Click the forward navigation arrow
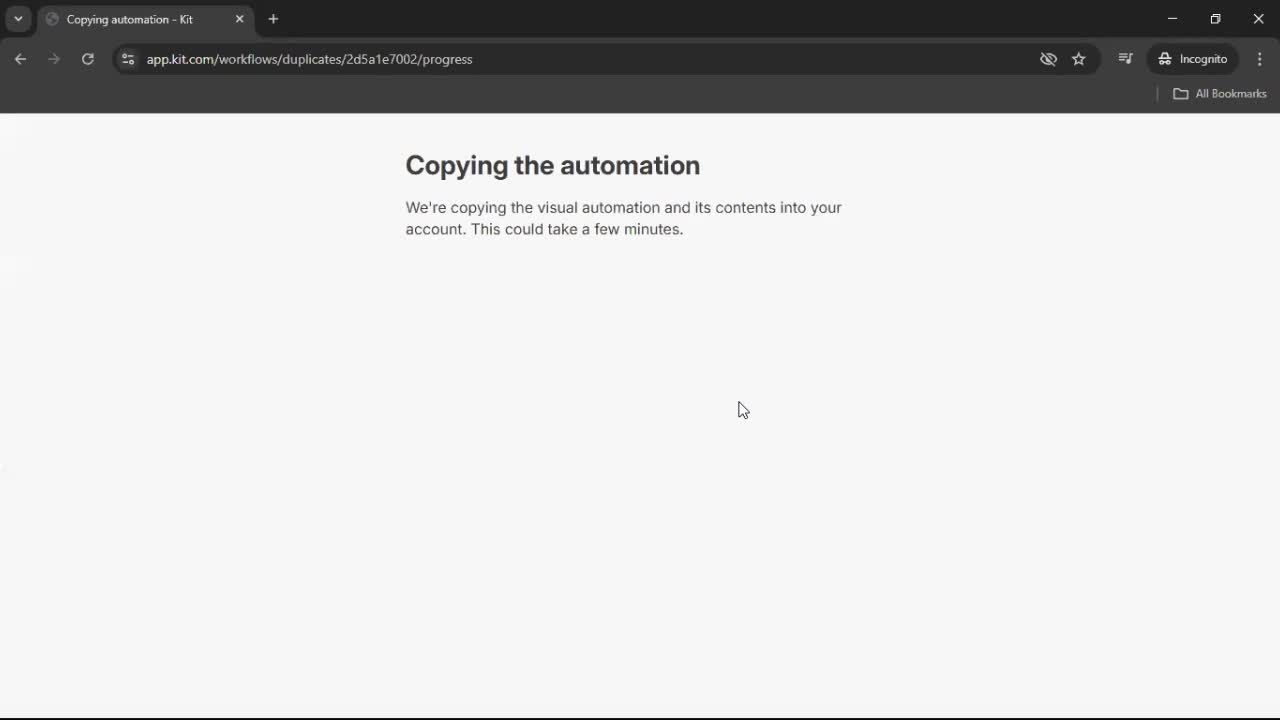The width and height of the screenshot is (1280, 720). click(54, 59)
